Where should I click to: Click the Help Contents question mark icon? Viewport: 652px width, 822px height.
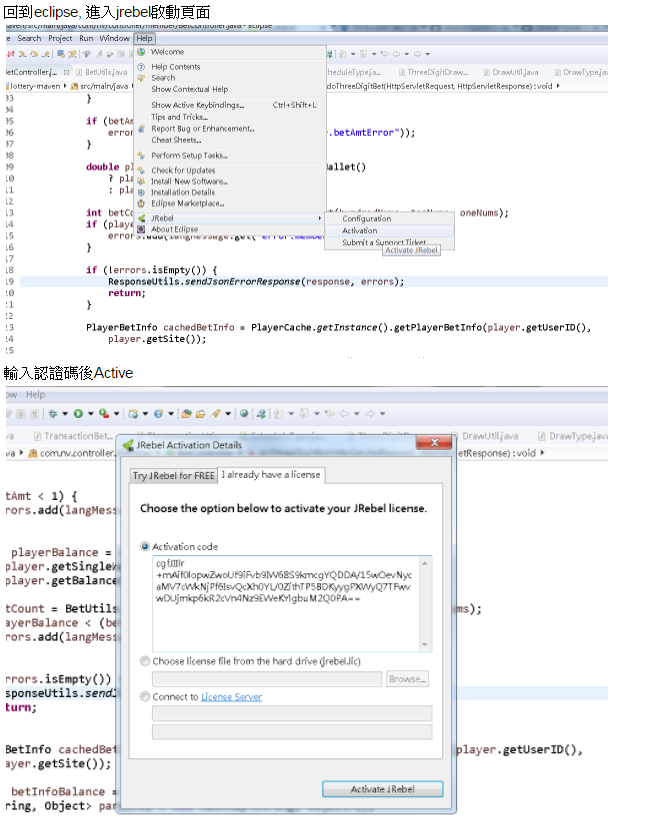pos(141,67)
